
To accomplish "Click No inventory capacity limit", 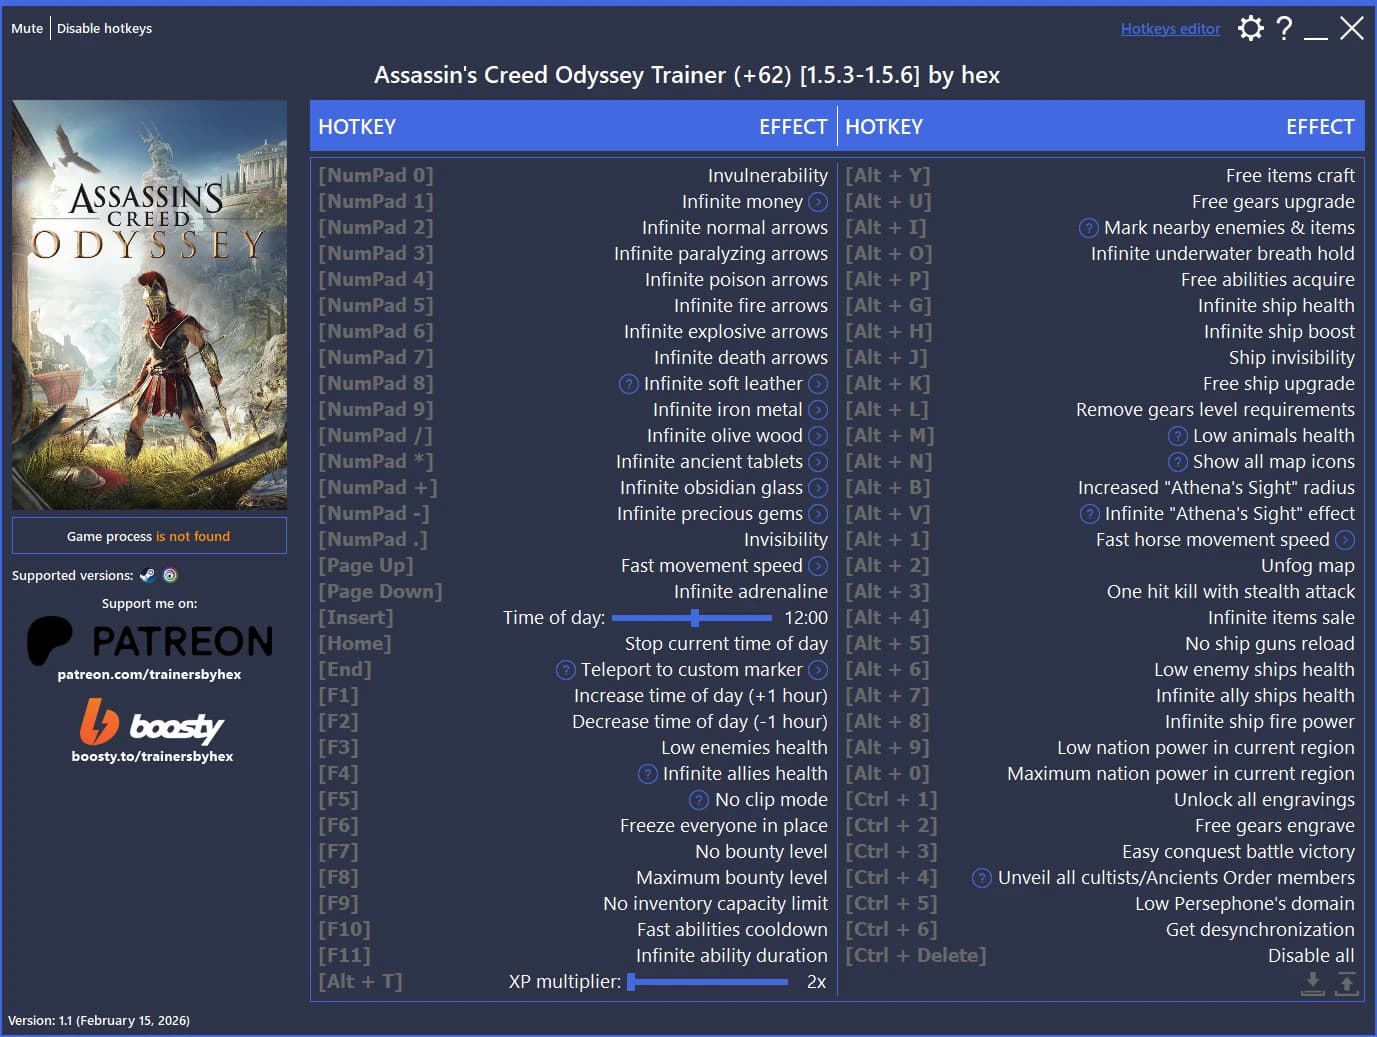I will coord(715,904).
